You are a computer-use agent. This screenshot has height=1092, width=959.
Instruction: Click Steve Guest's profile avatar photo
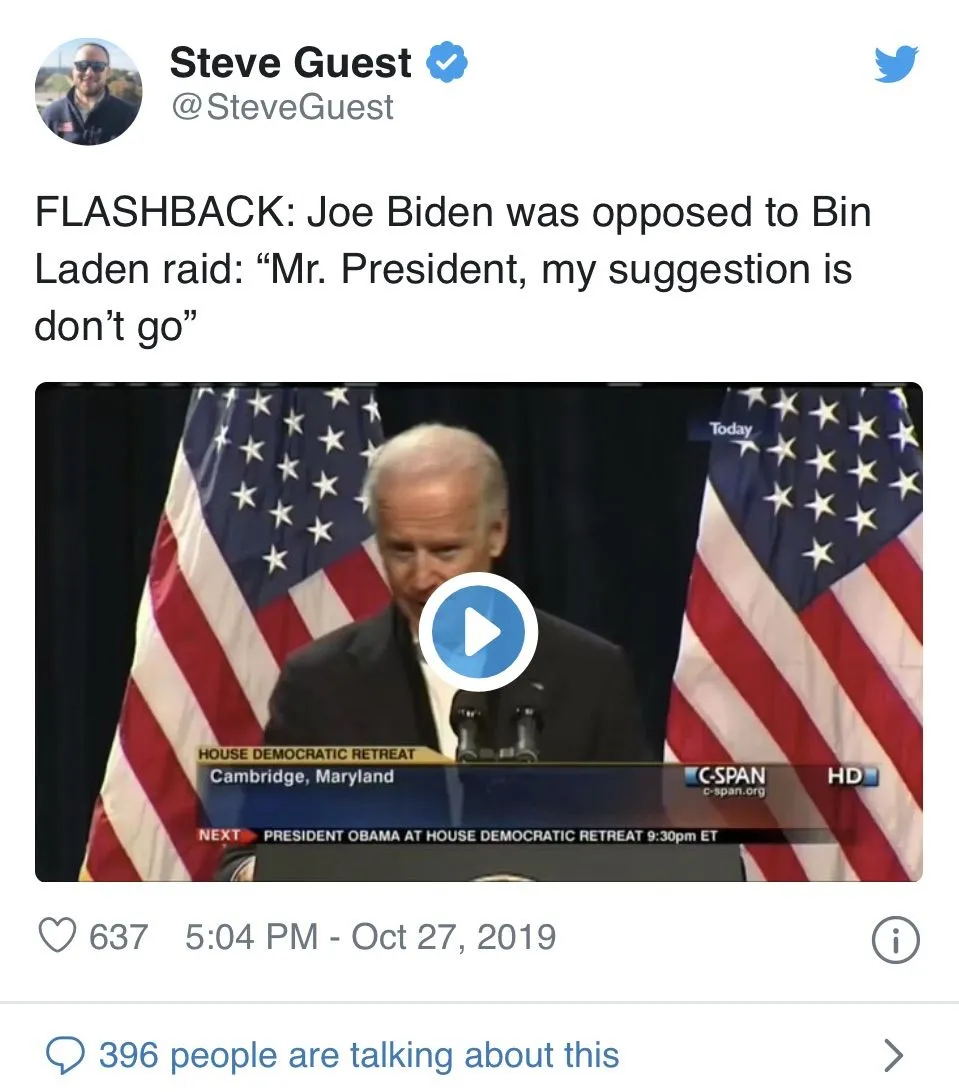(88, 92)
